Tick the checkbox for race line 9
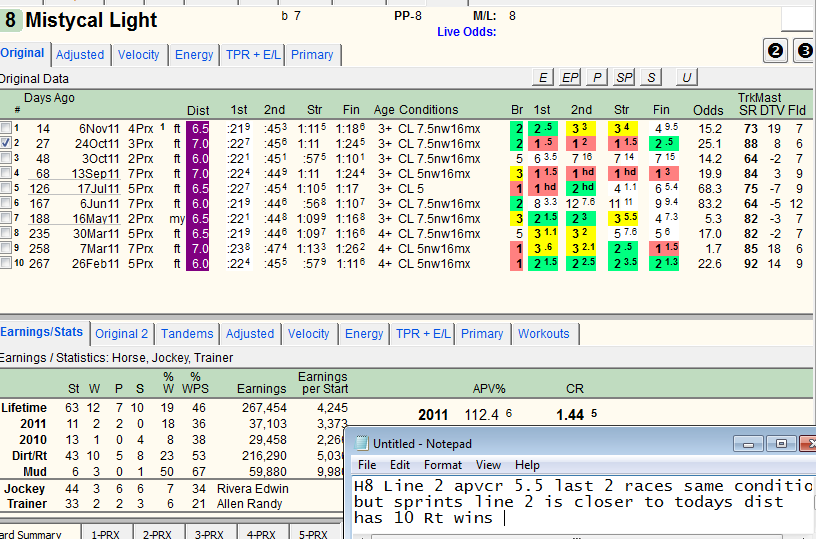This screenshot has width=816, height=539. click(5, 248)
